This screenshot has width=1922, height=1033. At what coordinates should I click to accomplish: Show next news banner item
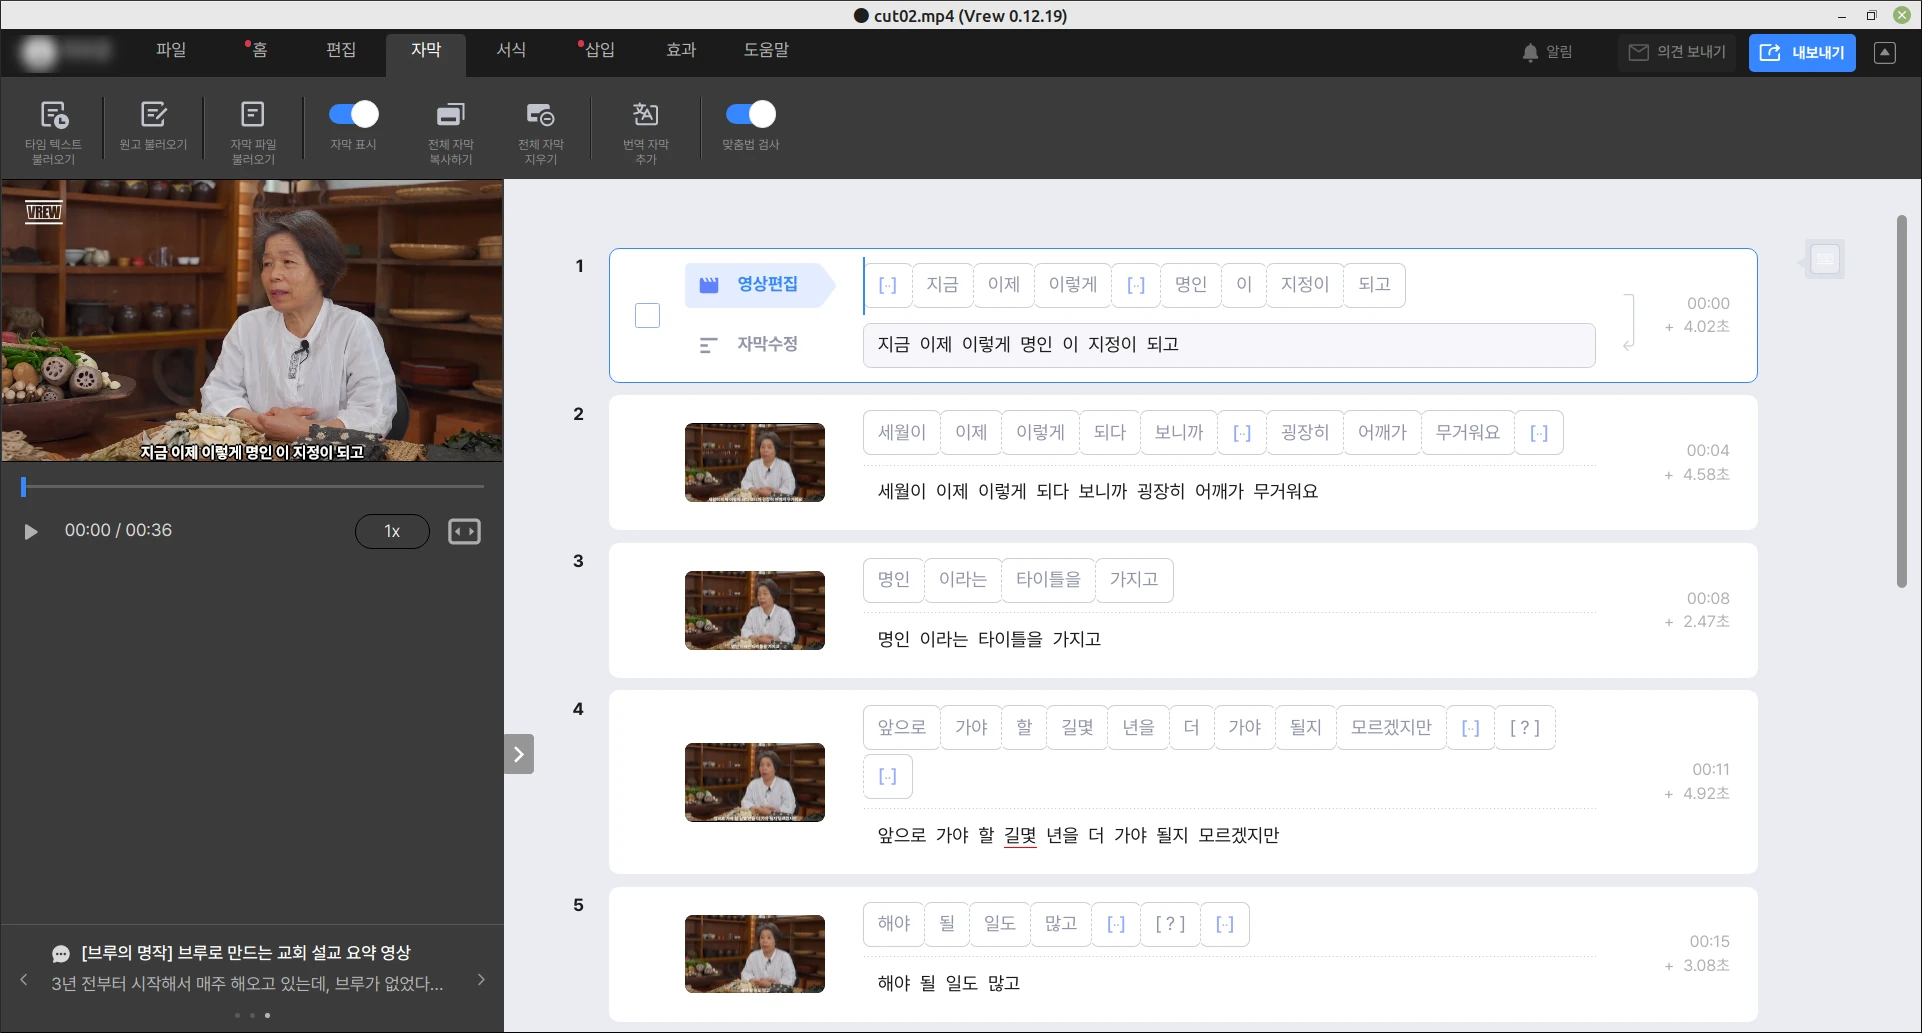[481, 980]
